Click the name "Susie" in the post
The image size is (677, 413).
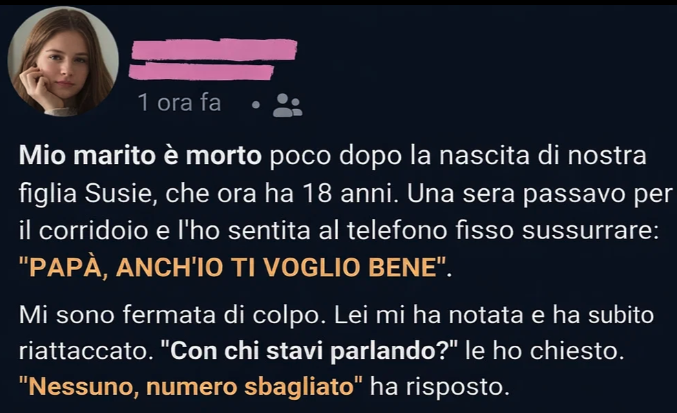117,194
